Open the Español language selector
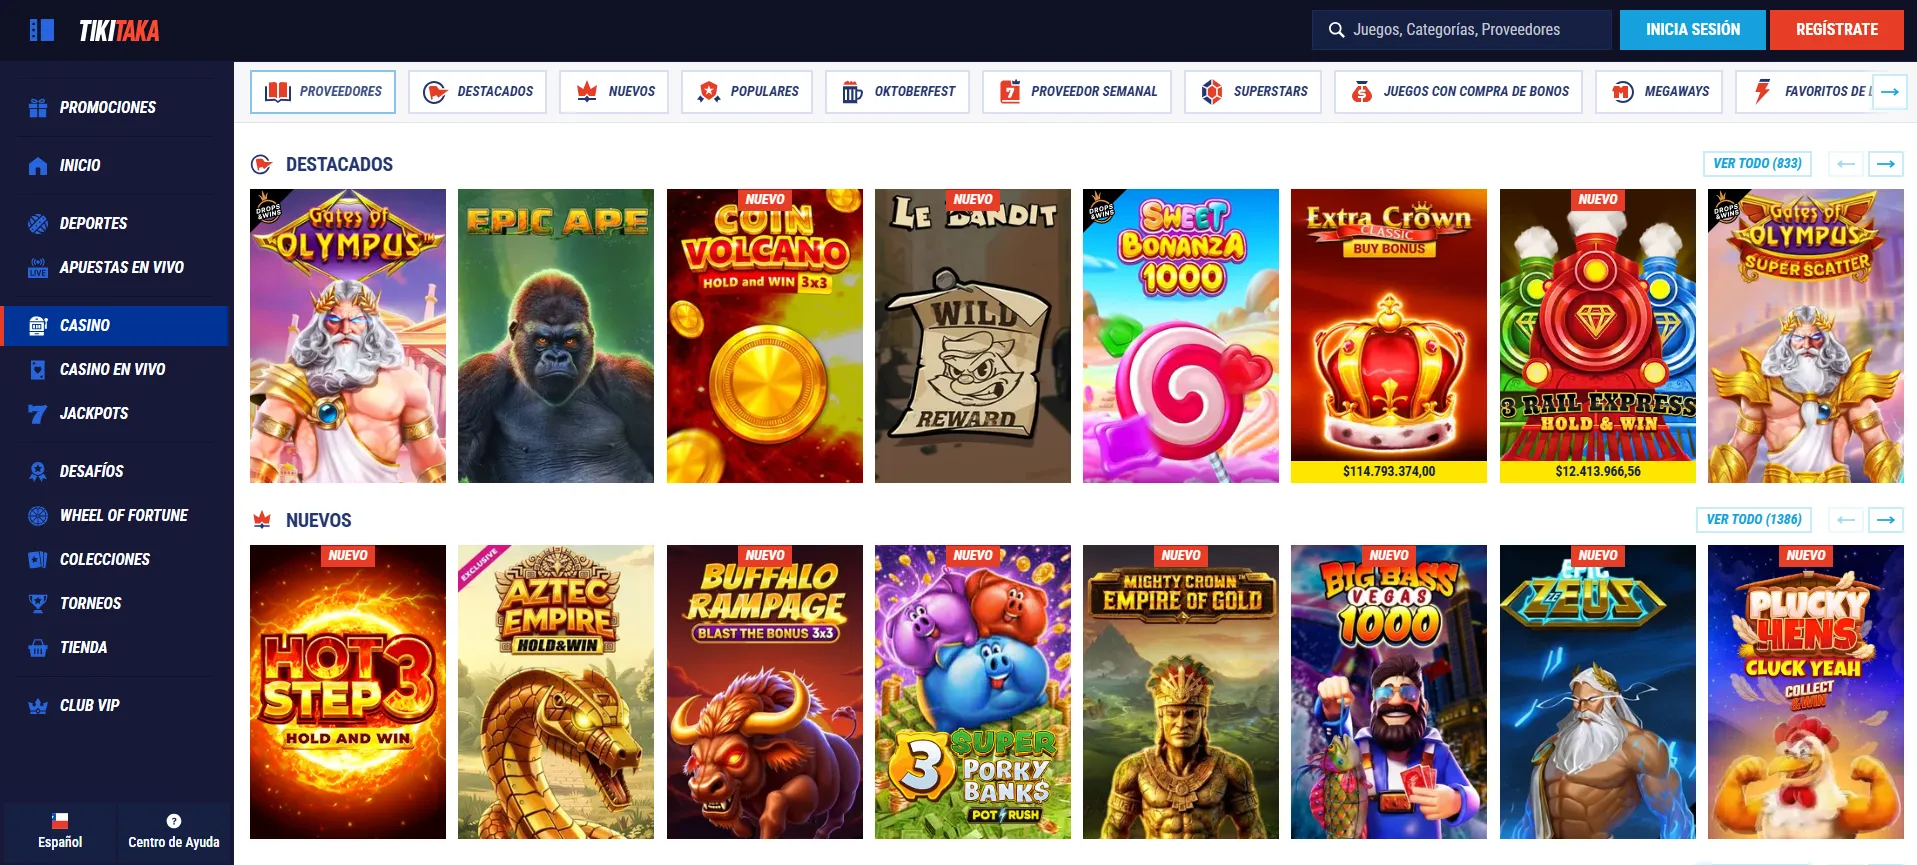 [x=60, y=831]
